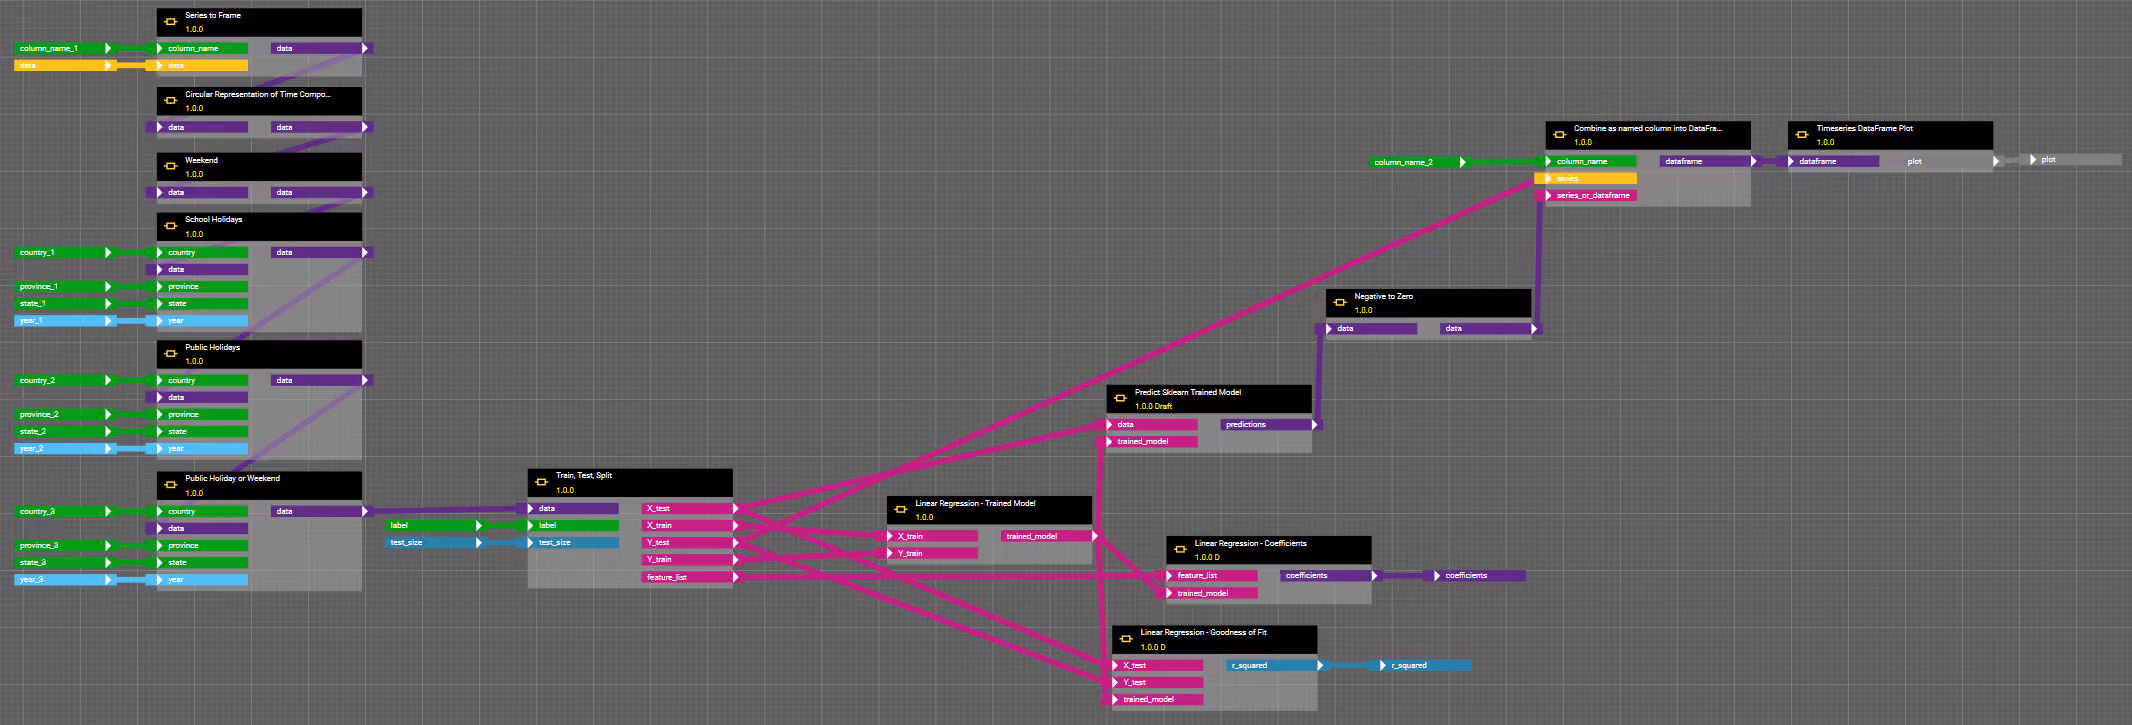This screenshot has width=2132, height=725.
Task: Click the country_2 workflow input
Action: 64,381
